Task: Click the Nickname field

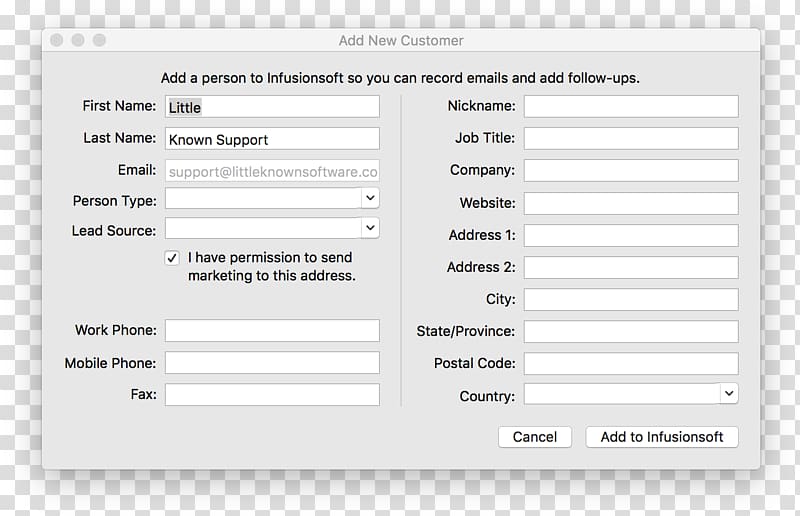Action: [631, 107]
